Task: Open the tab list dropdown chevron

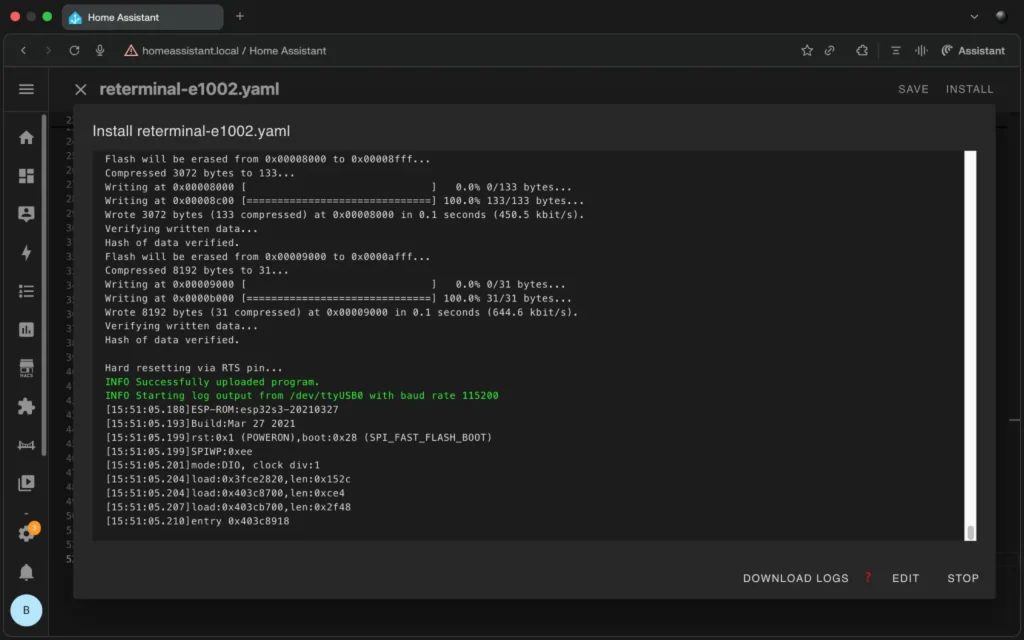Action: tap(974, 17)
